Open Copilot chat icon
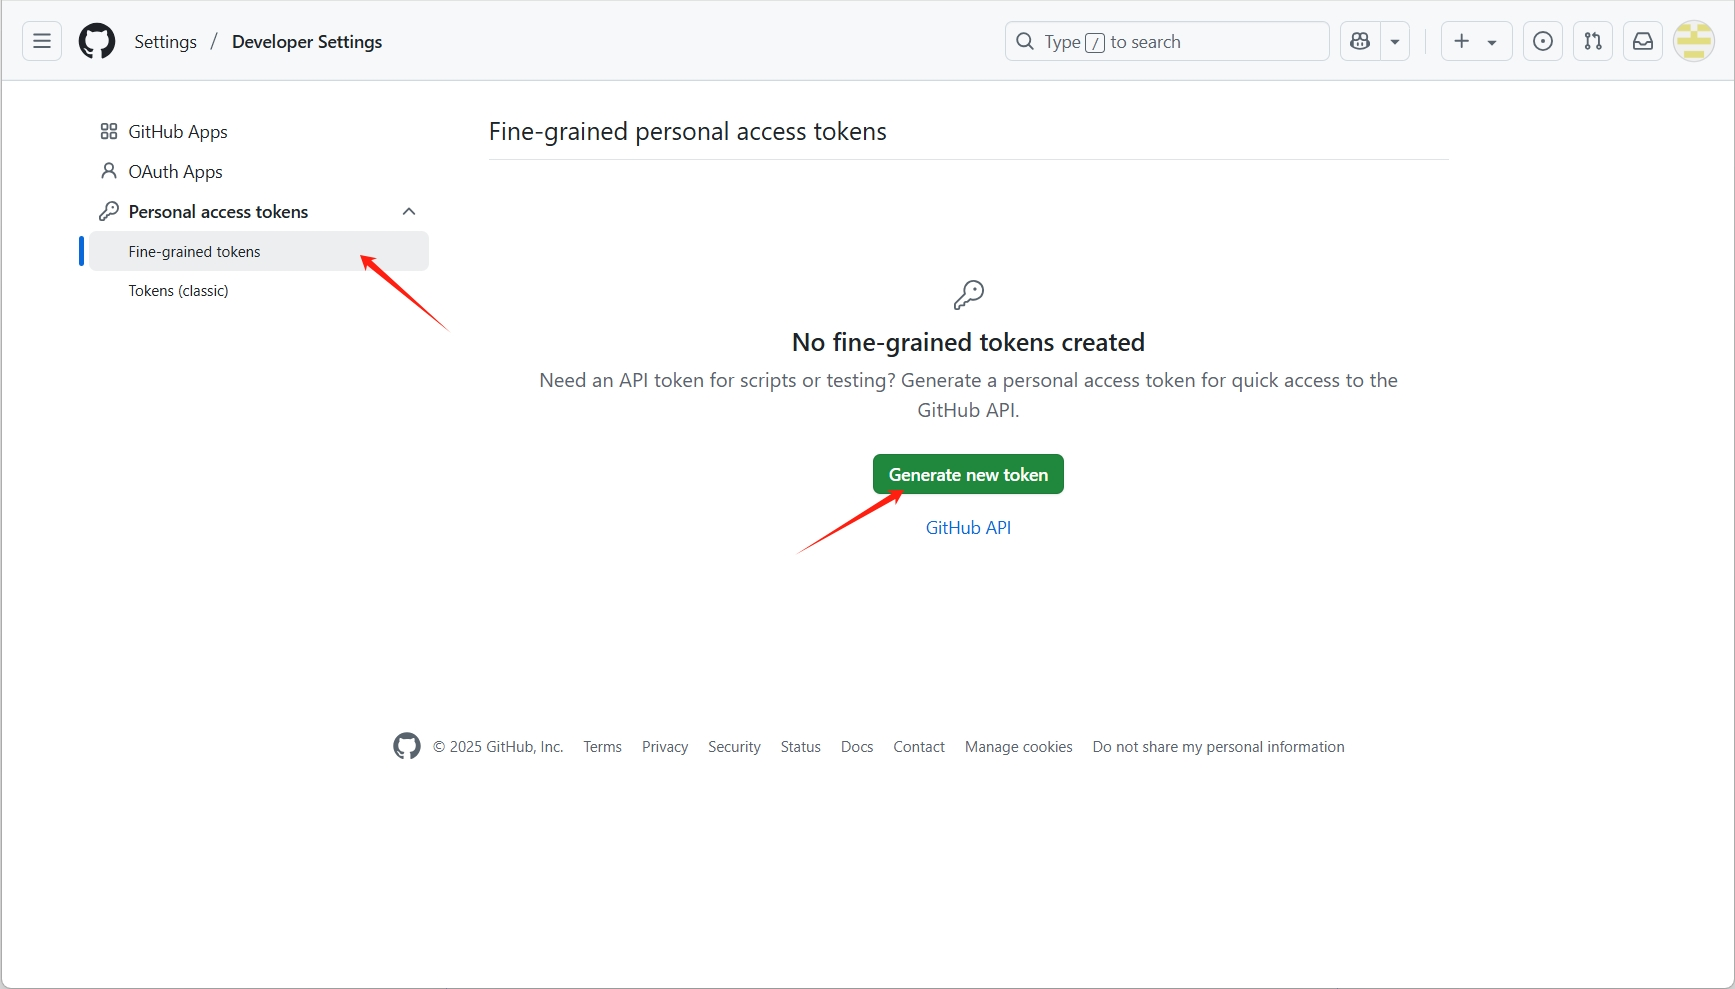The height and width of the screenshot is (989, 1735). (1360, 41)
